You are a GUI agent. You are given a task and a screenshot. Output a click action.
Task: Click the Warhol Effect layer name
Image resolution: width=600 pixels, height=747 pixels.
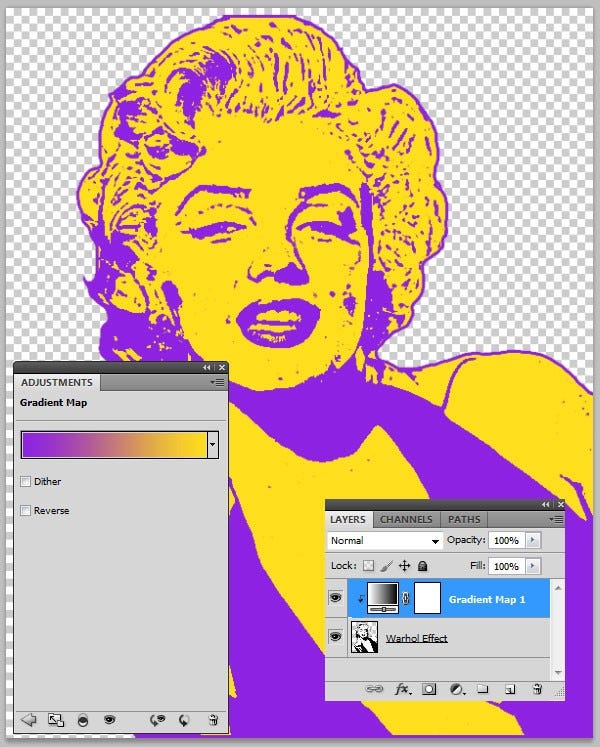tap(417, 638)
